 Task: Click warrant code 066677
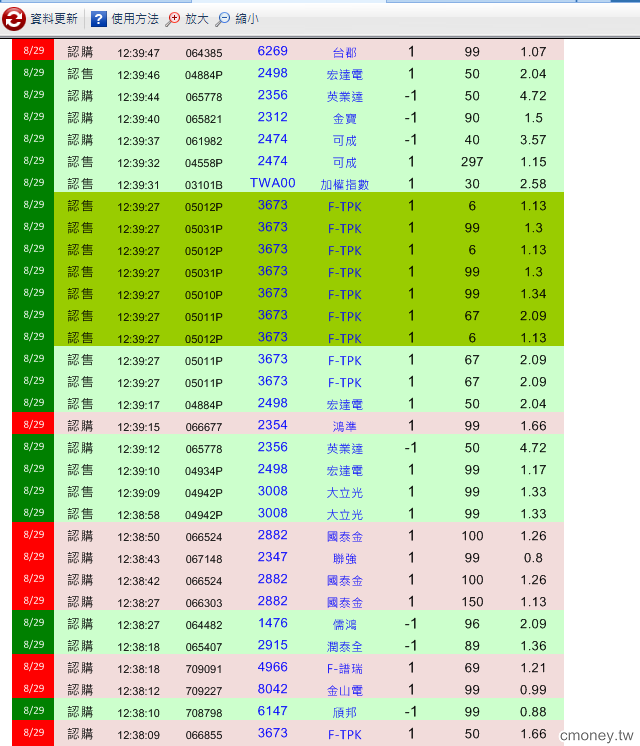[204, 427]
